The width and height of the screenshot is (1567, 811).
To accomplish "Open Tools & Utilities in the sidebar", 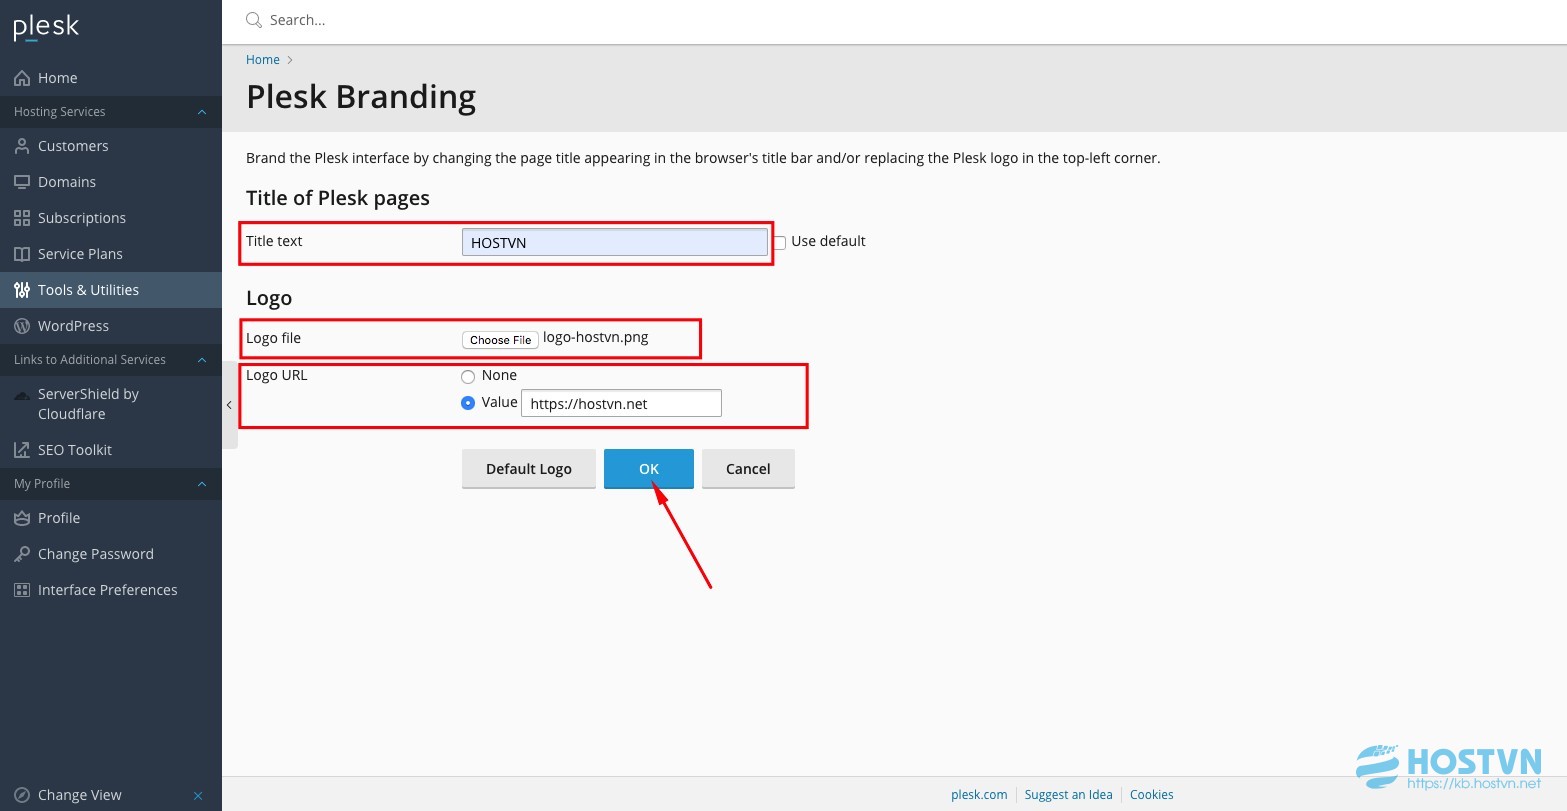I will coord(111,290).
